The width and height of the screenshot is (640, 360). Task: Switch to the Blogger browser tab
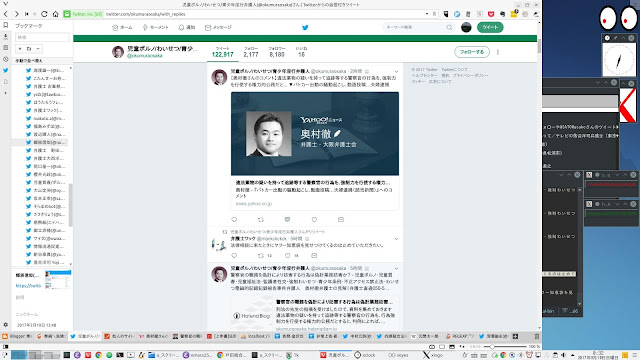(17, 336)
